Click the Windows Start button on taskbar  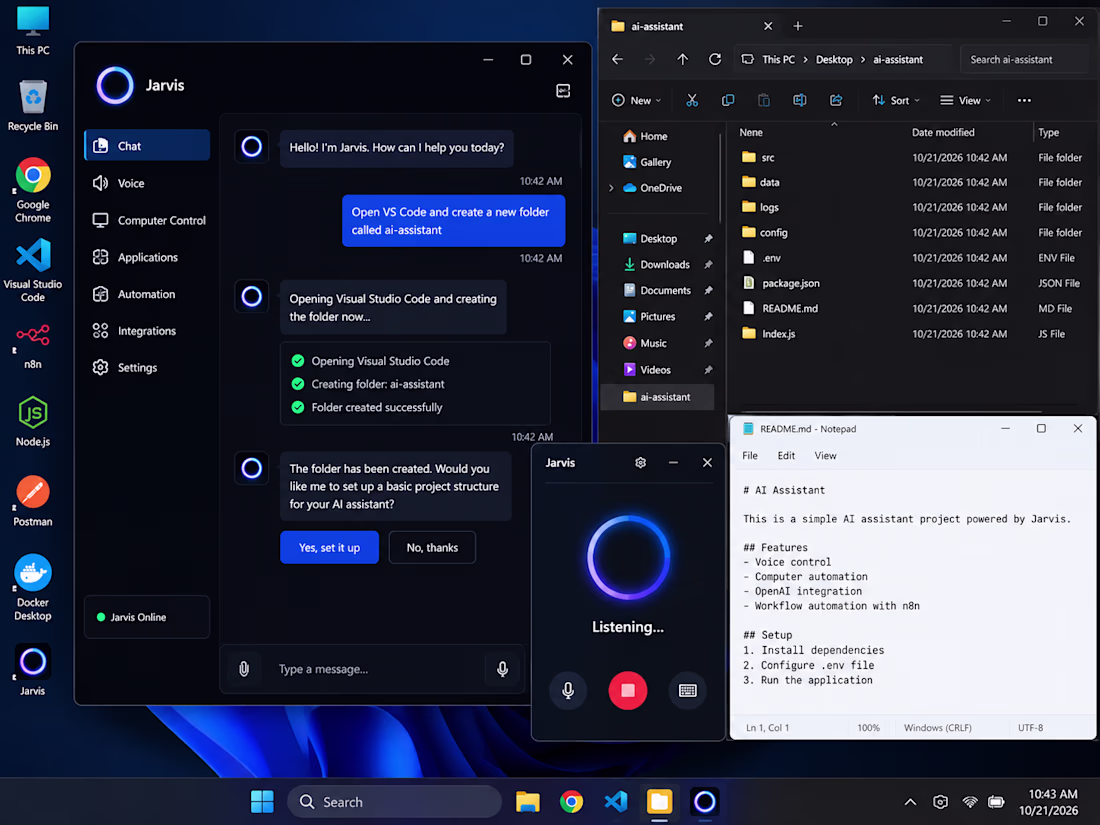coord(262,801)
